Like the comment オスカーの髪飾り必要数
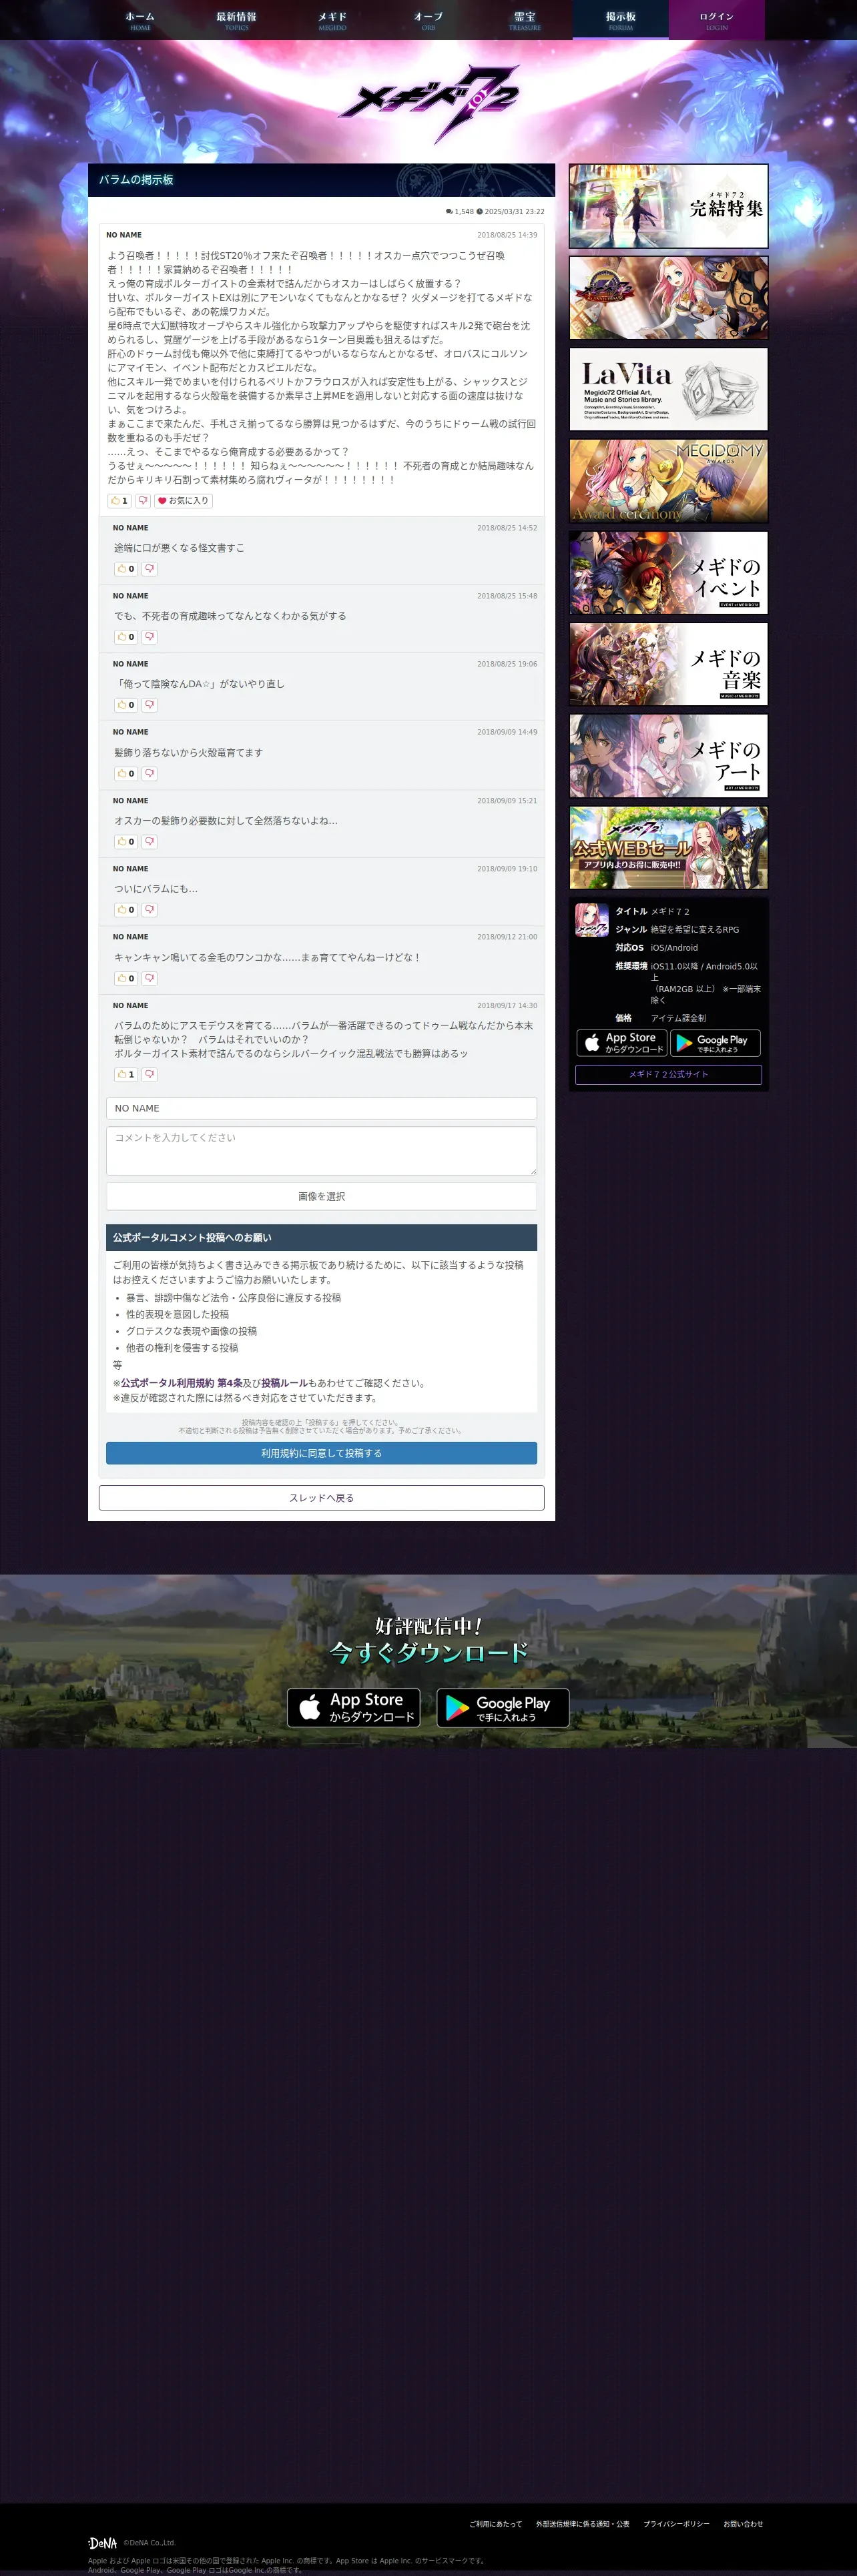Viewport: 857px width, 2576px height. 126,842
